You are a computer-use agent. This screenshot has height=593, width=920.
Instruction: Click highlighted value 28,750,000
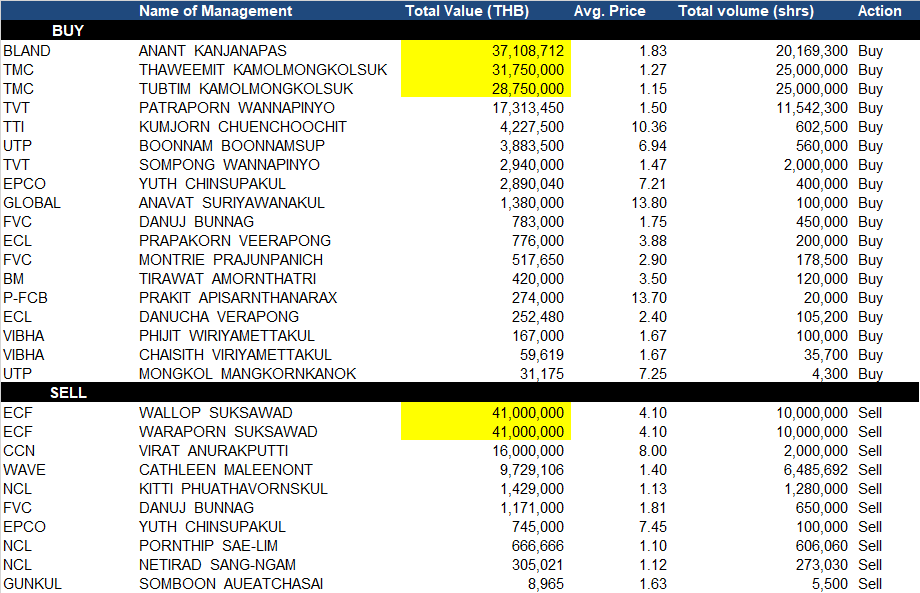(527, 89)
